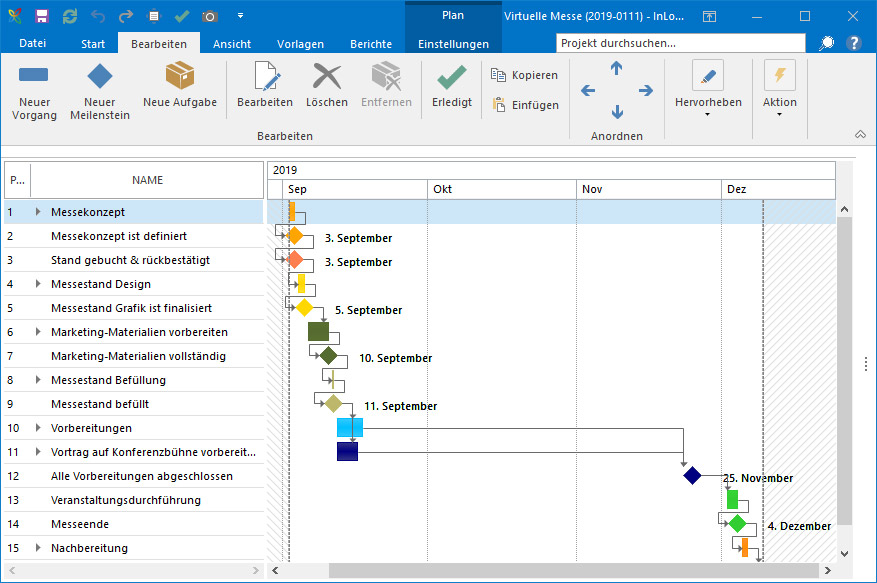Select row Stand gebucht & rückbestätigt
Image resolution: width=877 pixels, height=583 pixels.
coord(134,260)
